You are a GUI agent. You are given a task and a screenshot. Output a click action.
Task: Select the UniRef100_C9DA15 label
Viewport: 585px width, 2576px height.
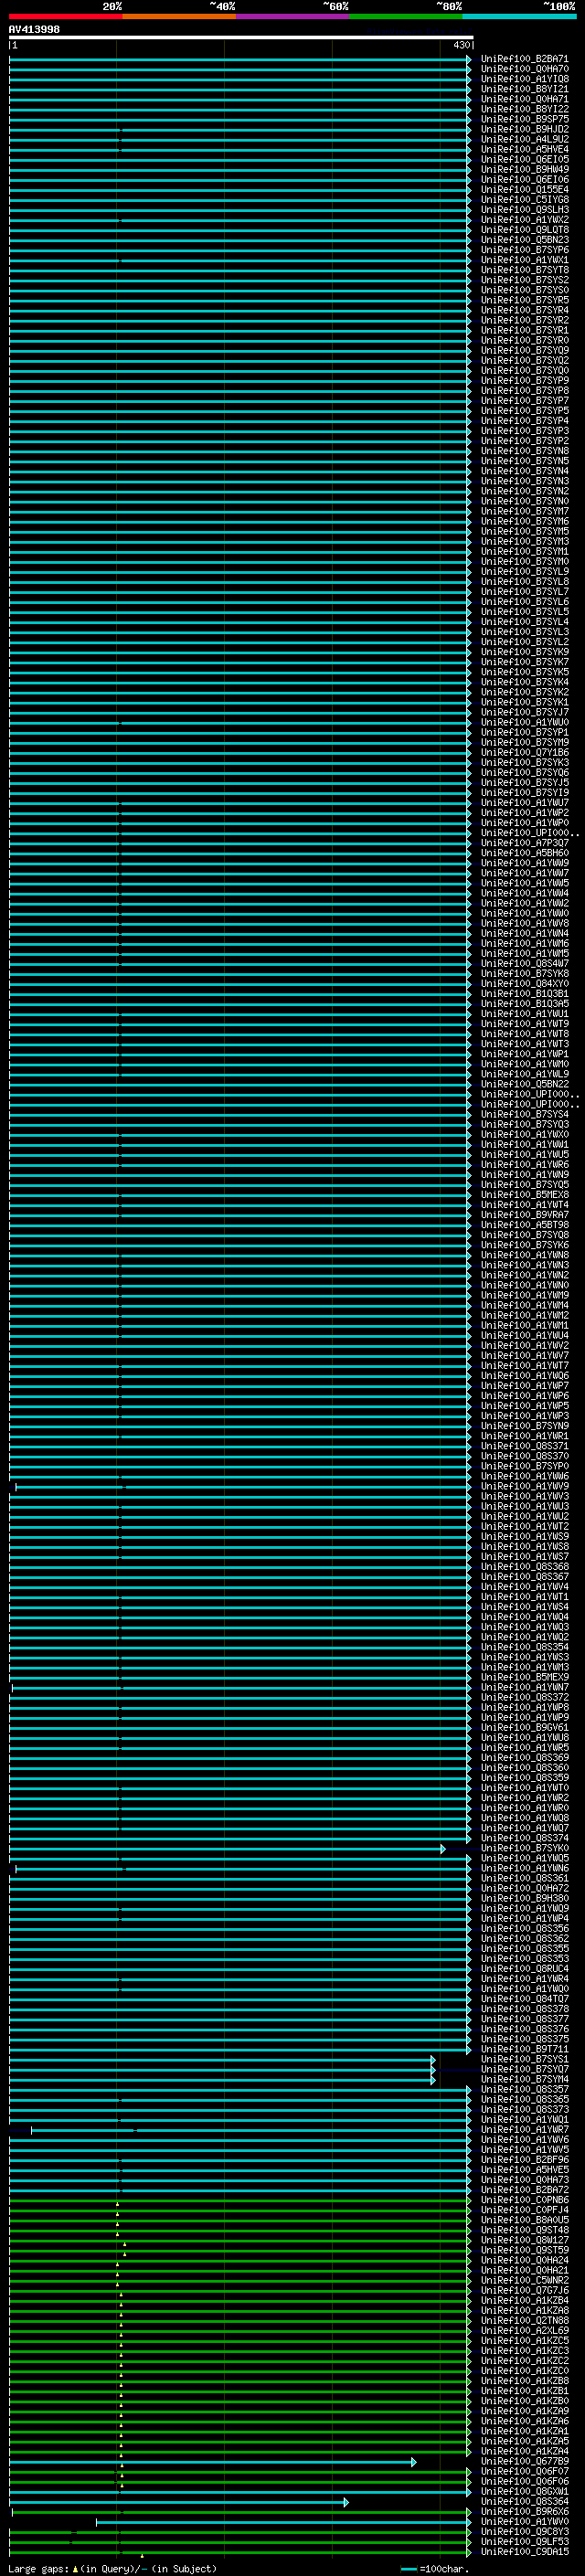tap(525, 2551)
